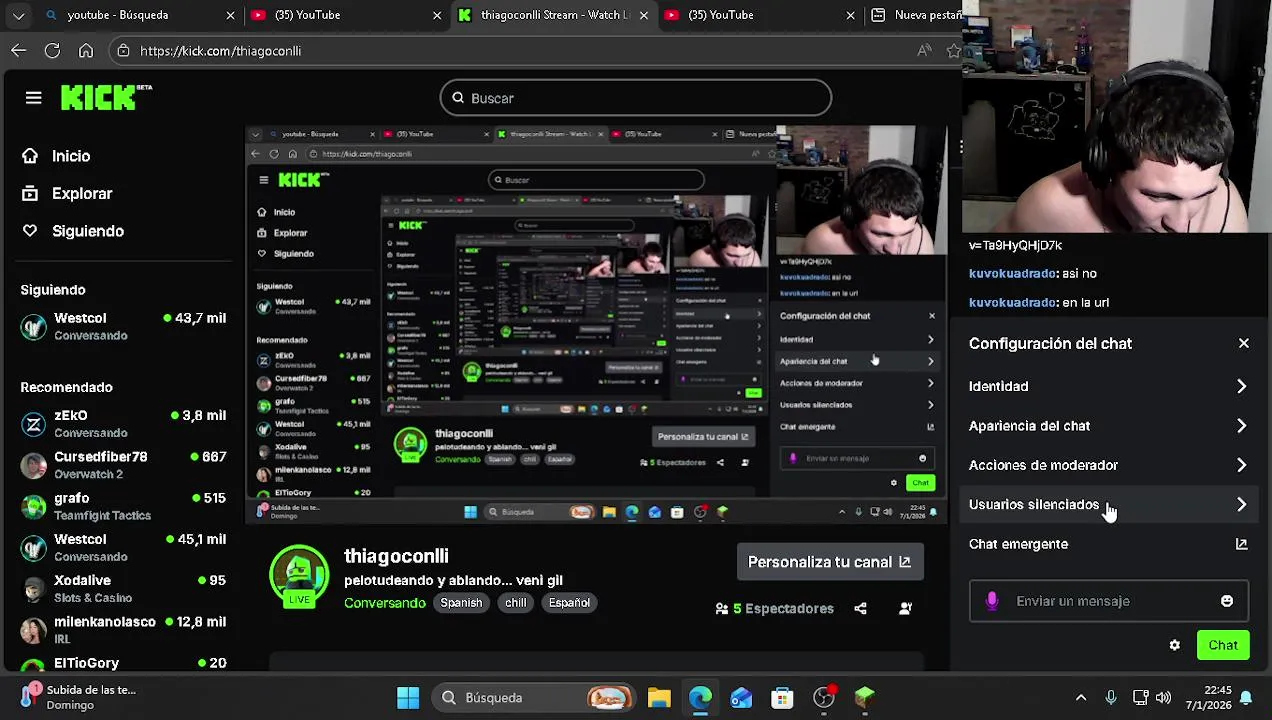Click the weather widget in the taskbar
Screen dimensions: 1272x720
pos(79,697)
